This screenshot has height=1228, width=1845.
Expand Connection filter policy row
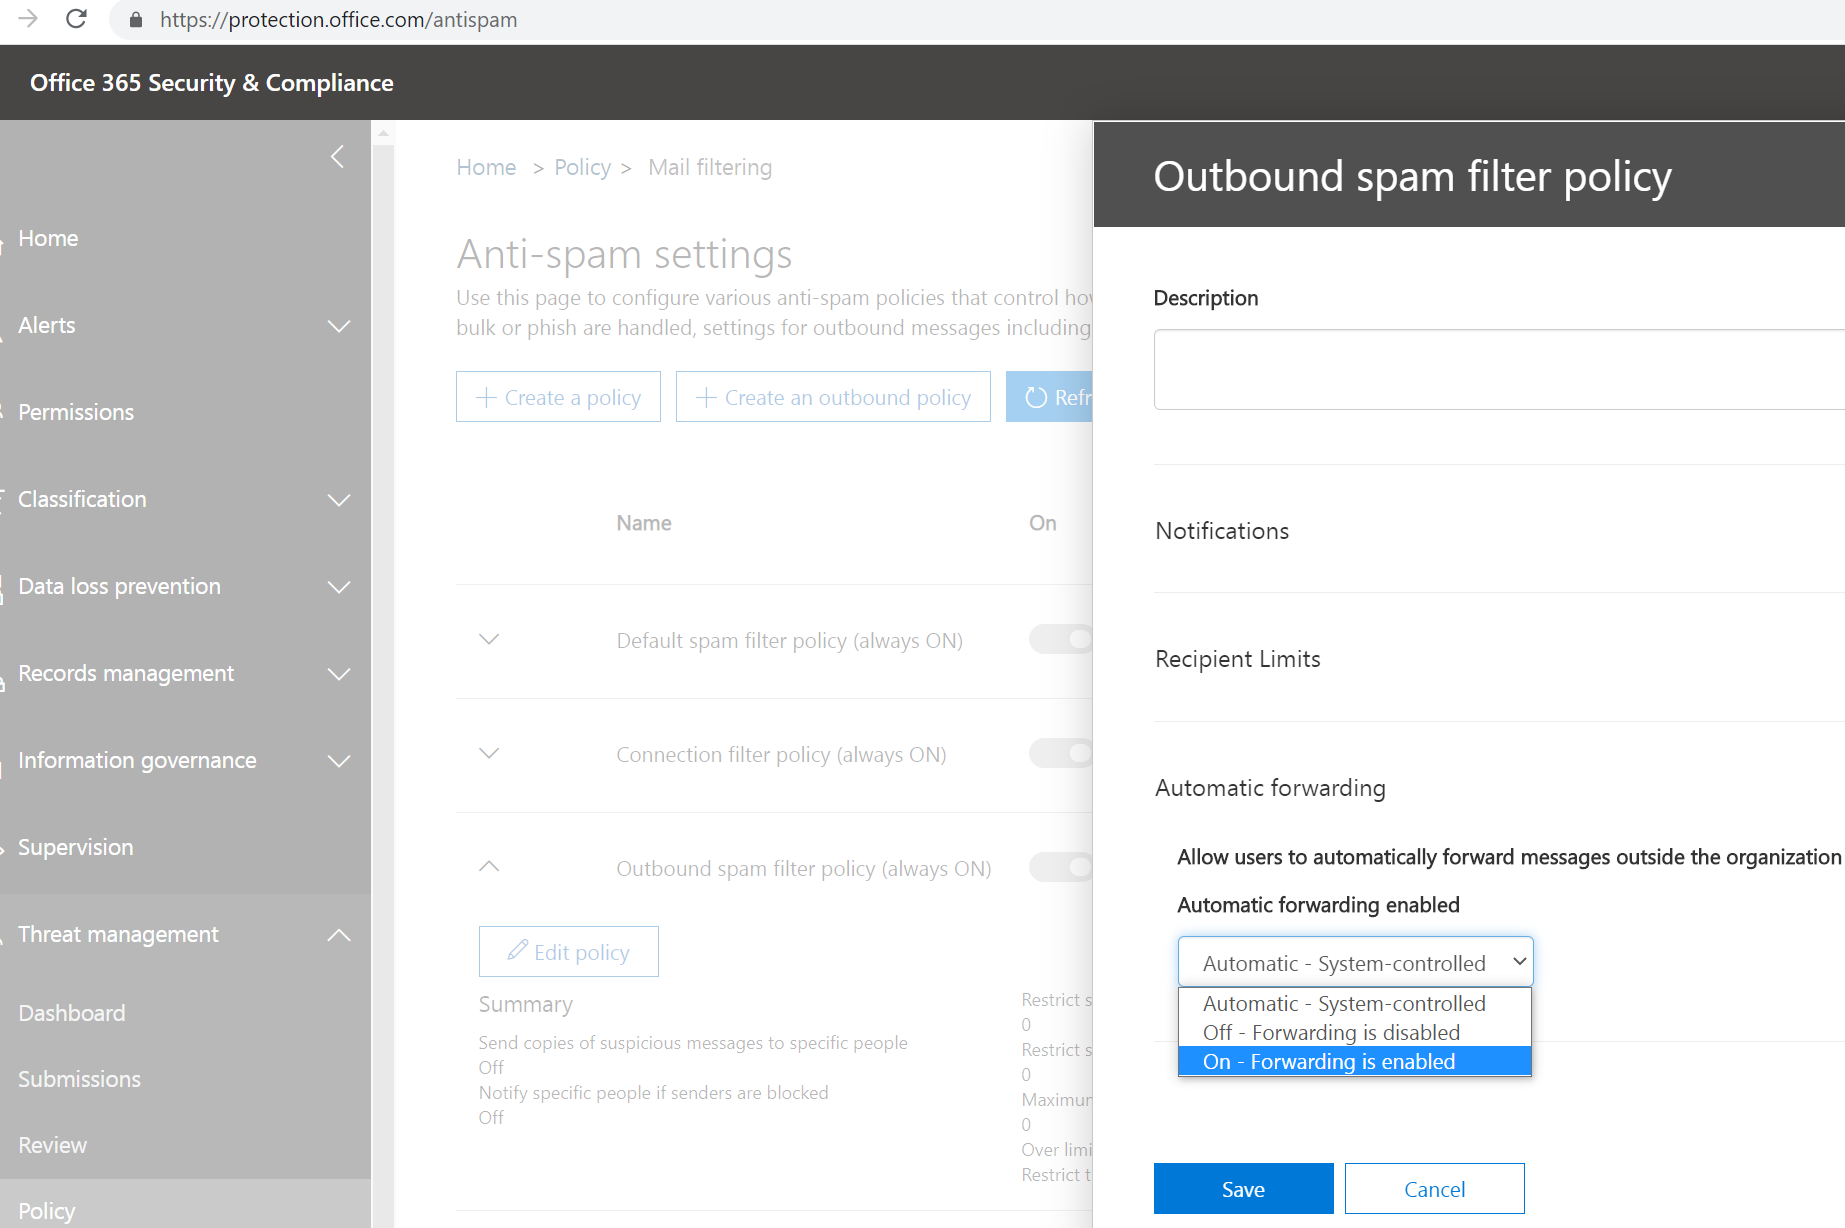489,753
